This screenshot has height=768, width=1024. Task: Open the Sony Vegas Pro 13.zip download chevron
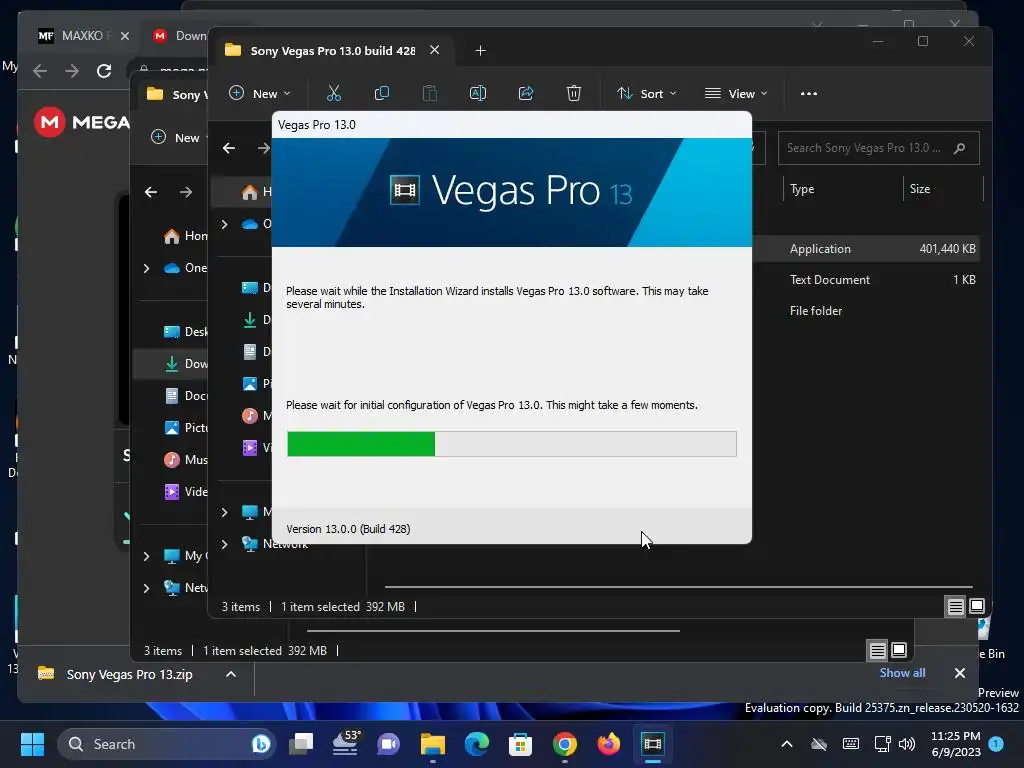[x=231, y=674]
